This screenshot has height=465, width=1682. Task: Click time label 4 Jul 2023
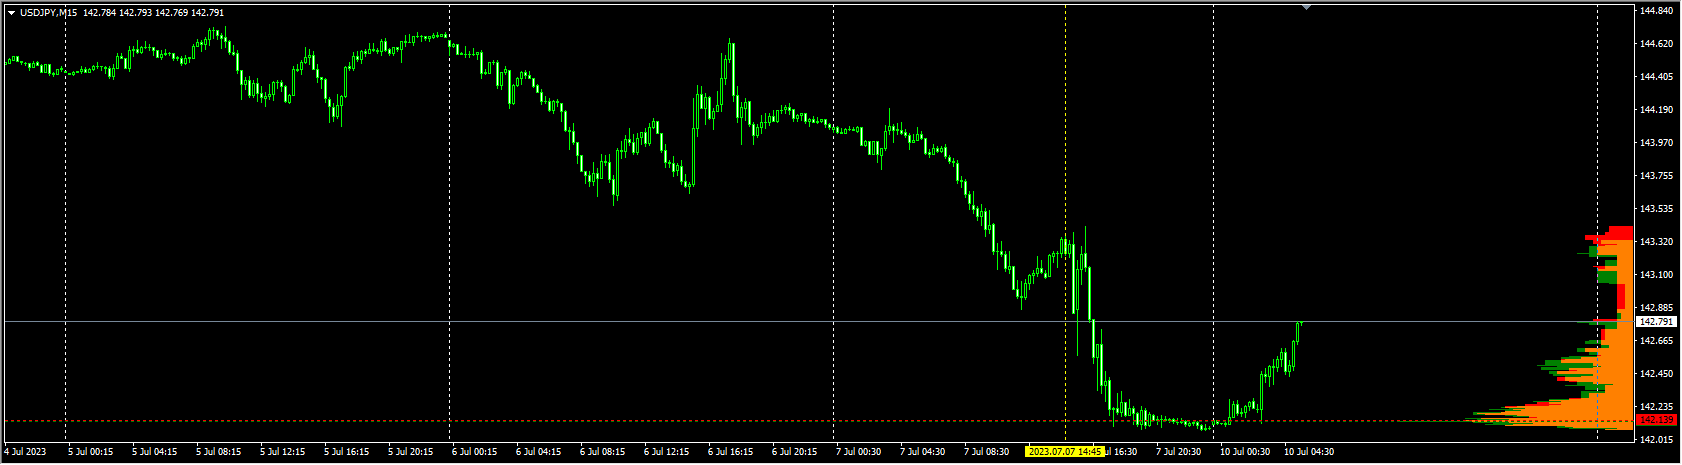tap(25, 452)
